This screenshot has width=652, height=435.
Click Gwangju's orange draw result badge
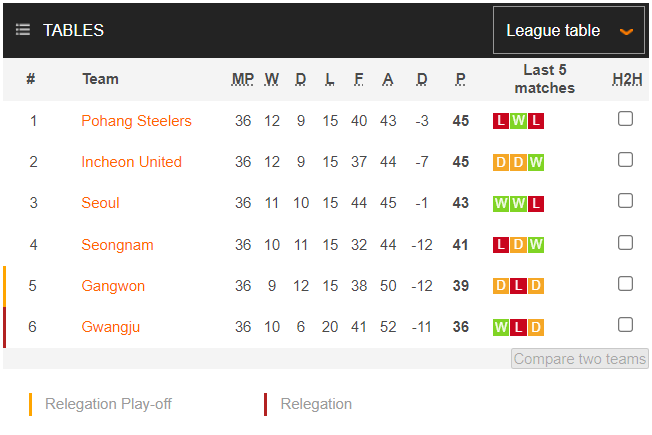(x=536, y=327)
